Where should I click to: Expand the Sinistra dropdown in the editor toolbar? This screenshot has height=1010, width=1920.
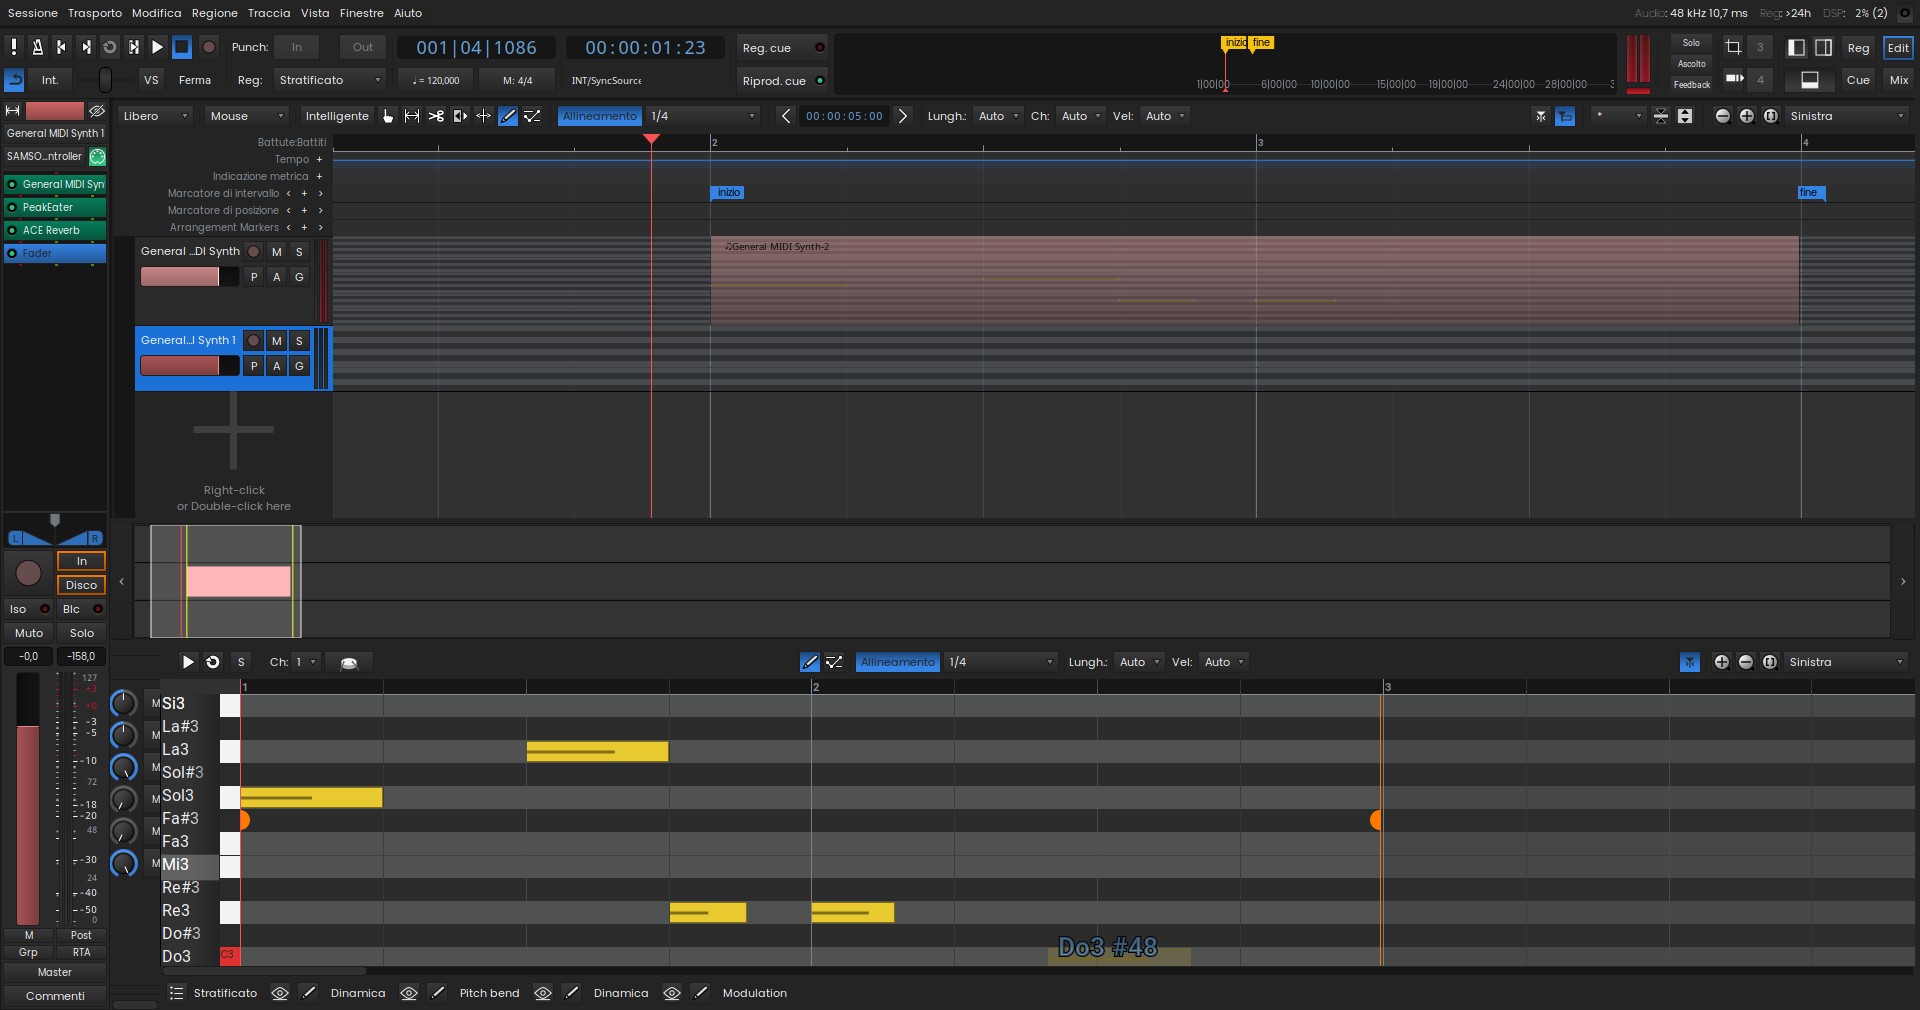(1847, 116)
